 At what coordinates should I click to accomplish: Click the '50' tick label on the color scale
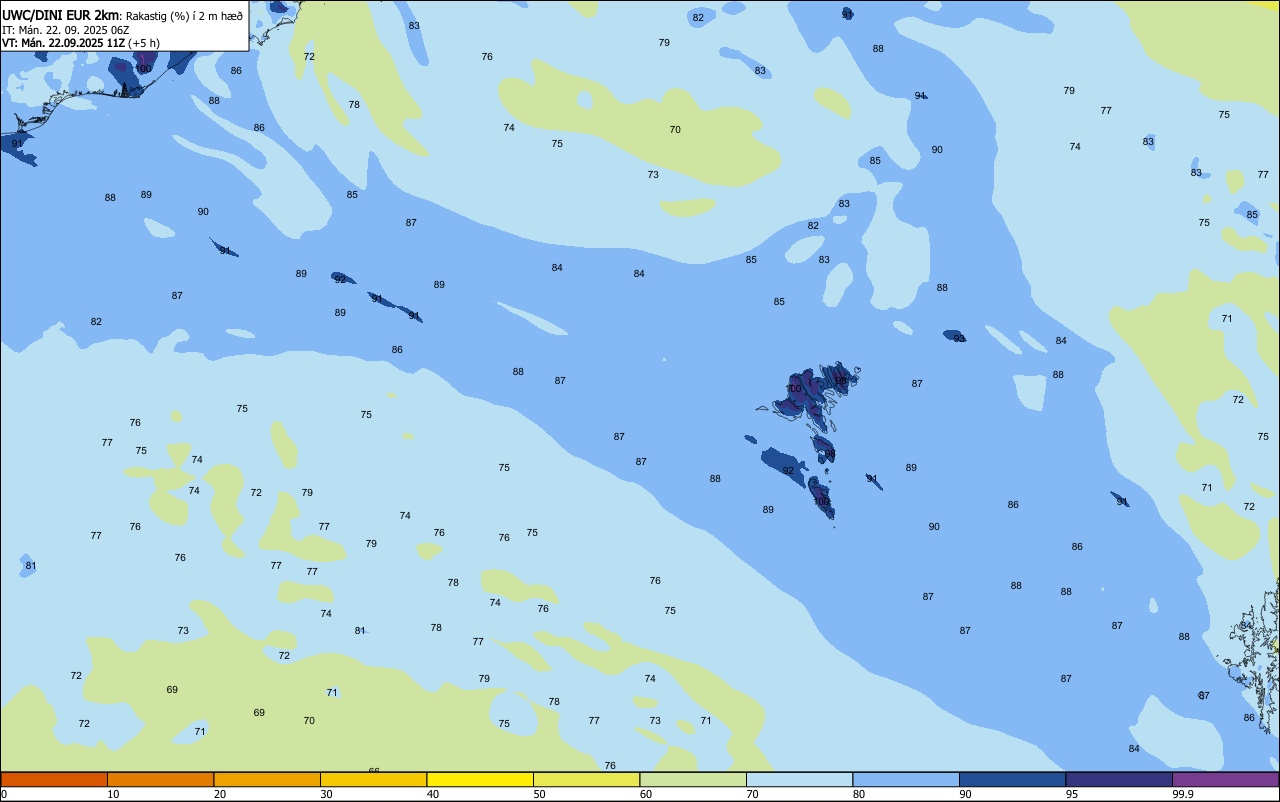(x=539, y=794)
